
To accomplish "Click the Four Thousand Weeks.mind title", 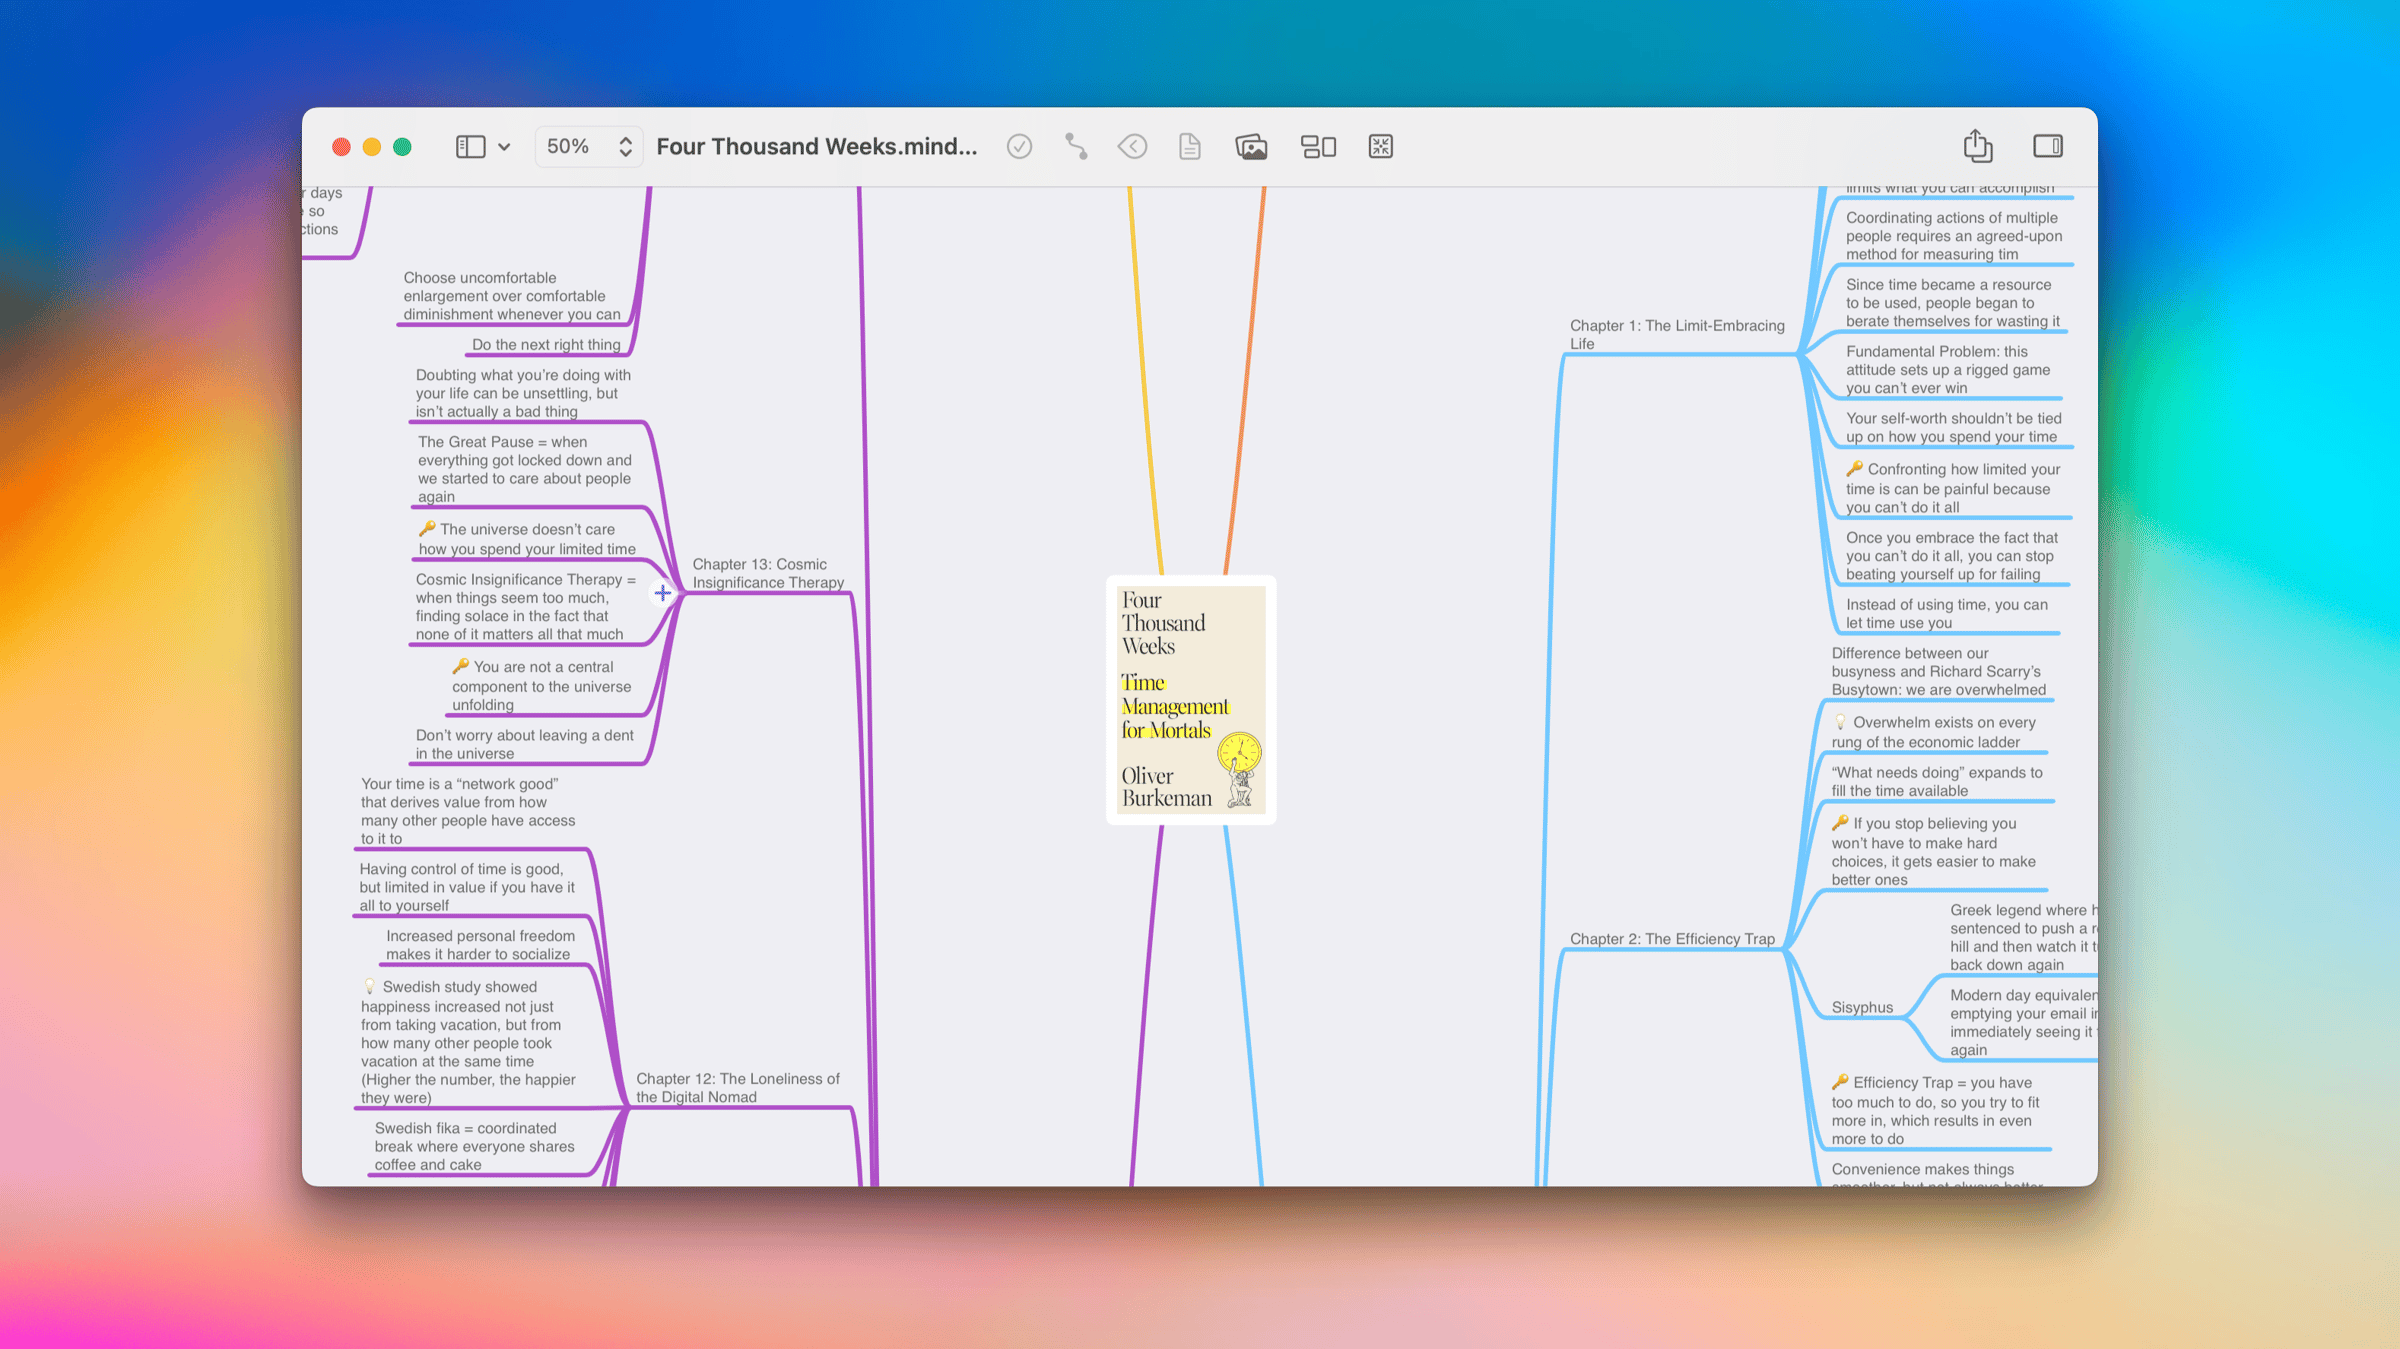I will click(817, 146).
